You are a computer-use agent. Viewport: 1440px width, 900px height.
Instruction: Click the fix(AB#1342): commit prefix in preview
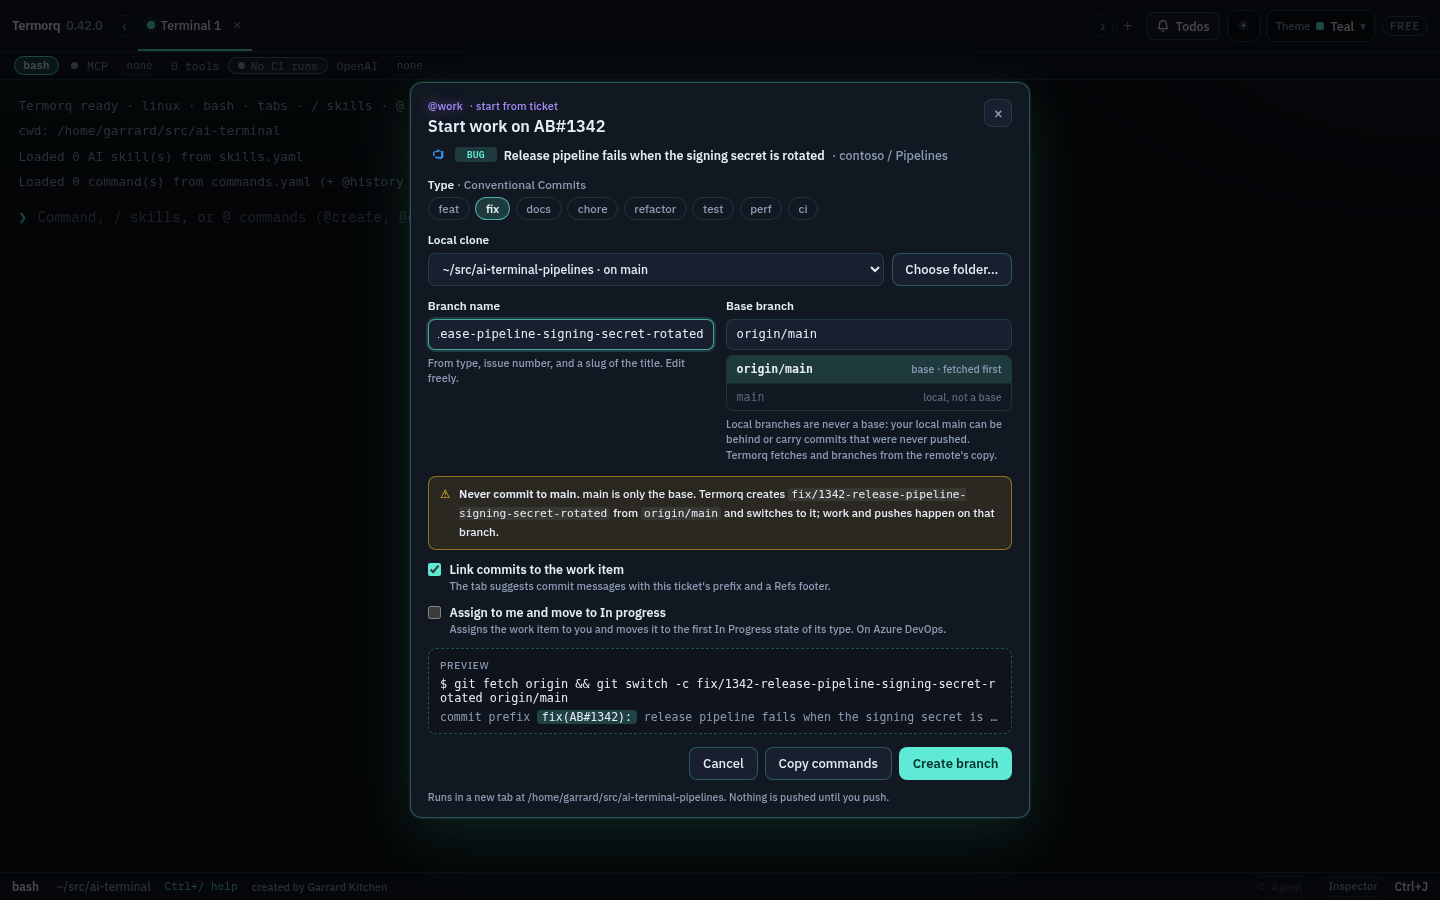(x=587, y=717)
